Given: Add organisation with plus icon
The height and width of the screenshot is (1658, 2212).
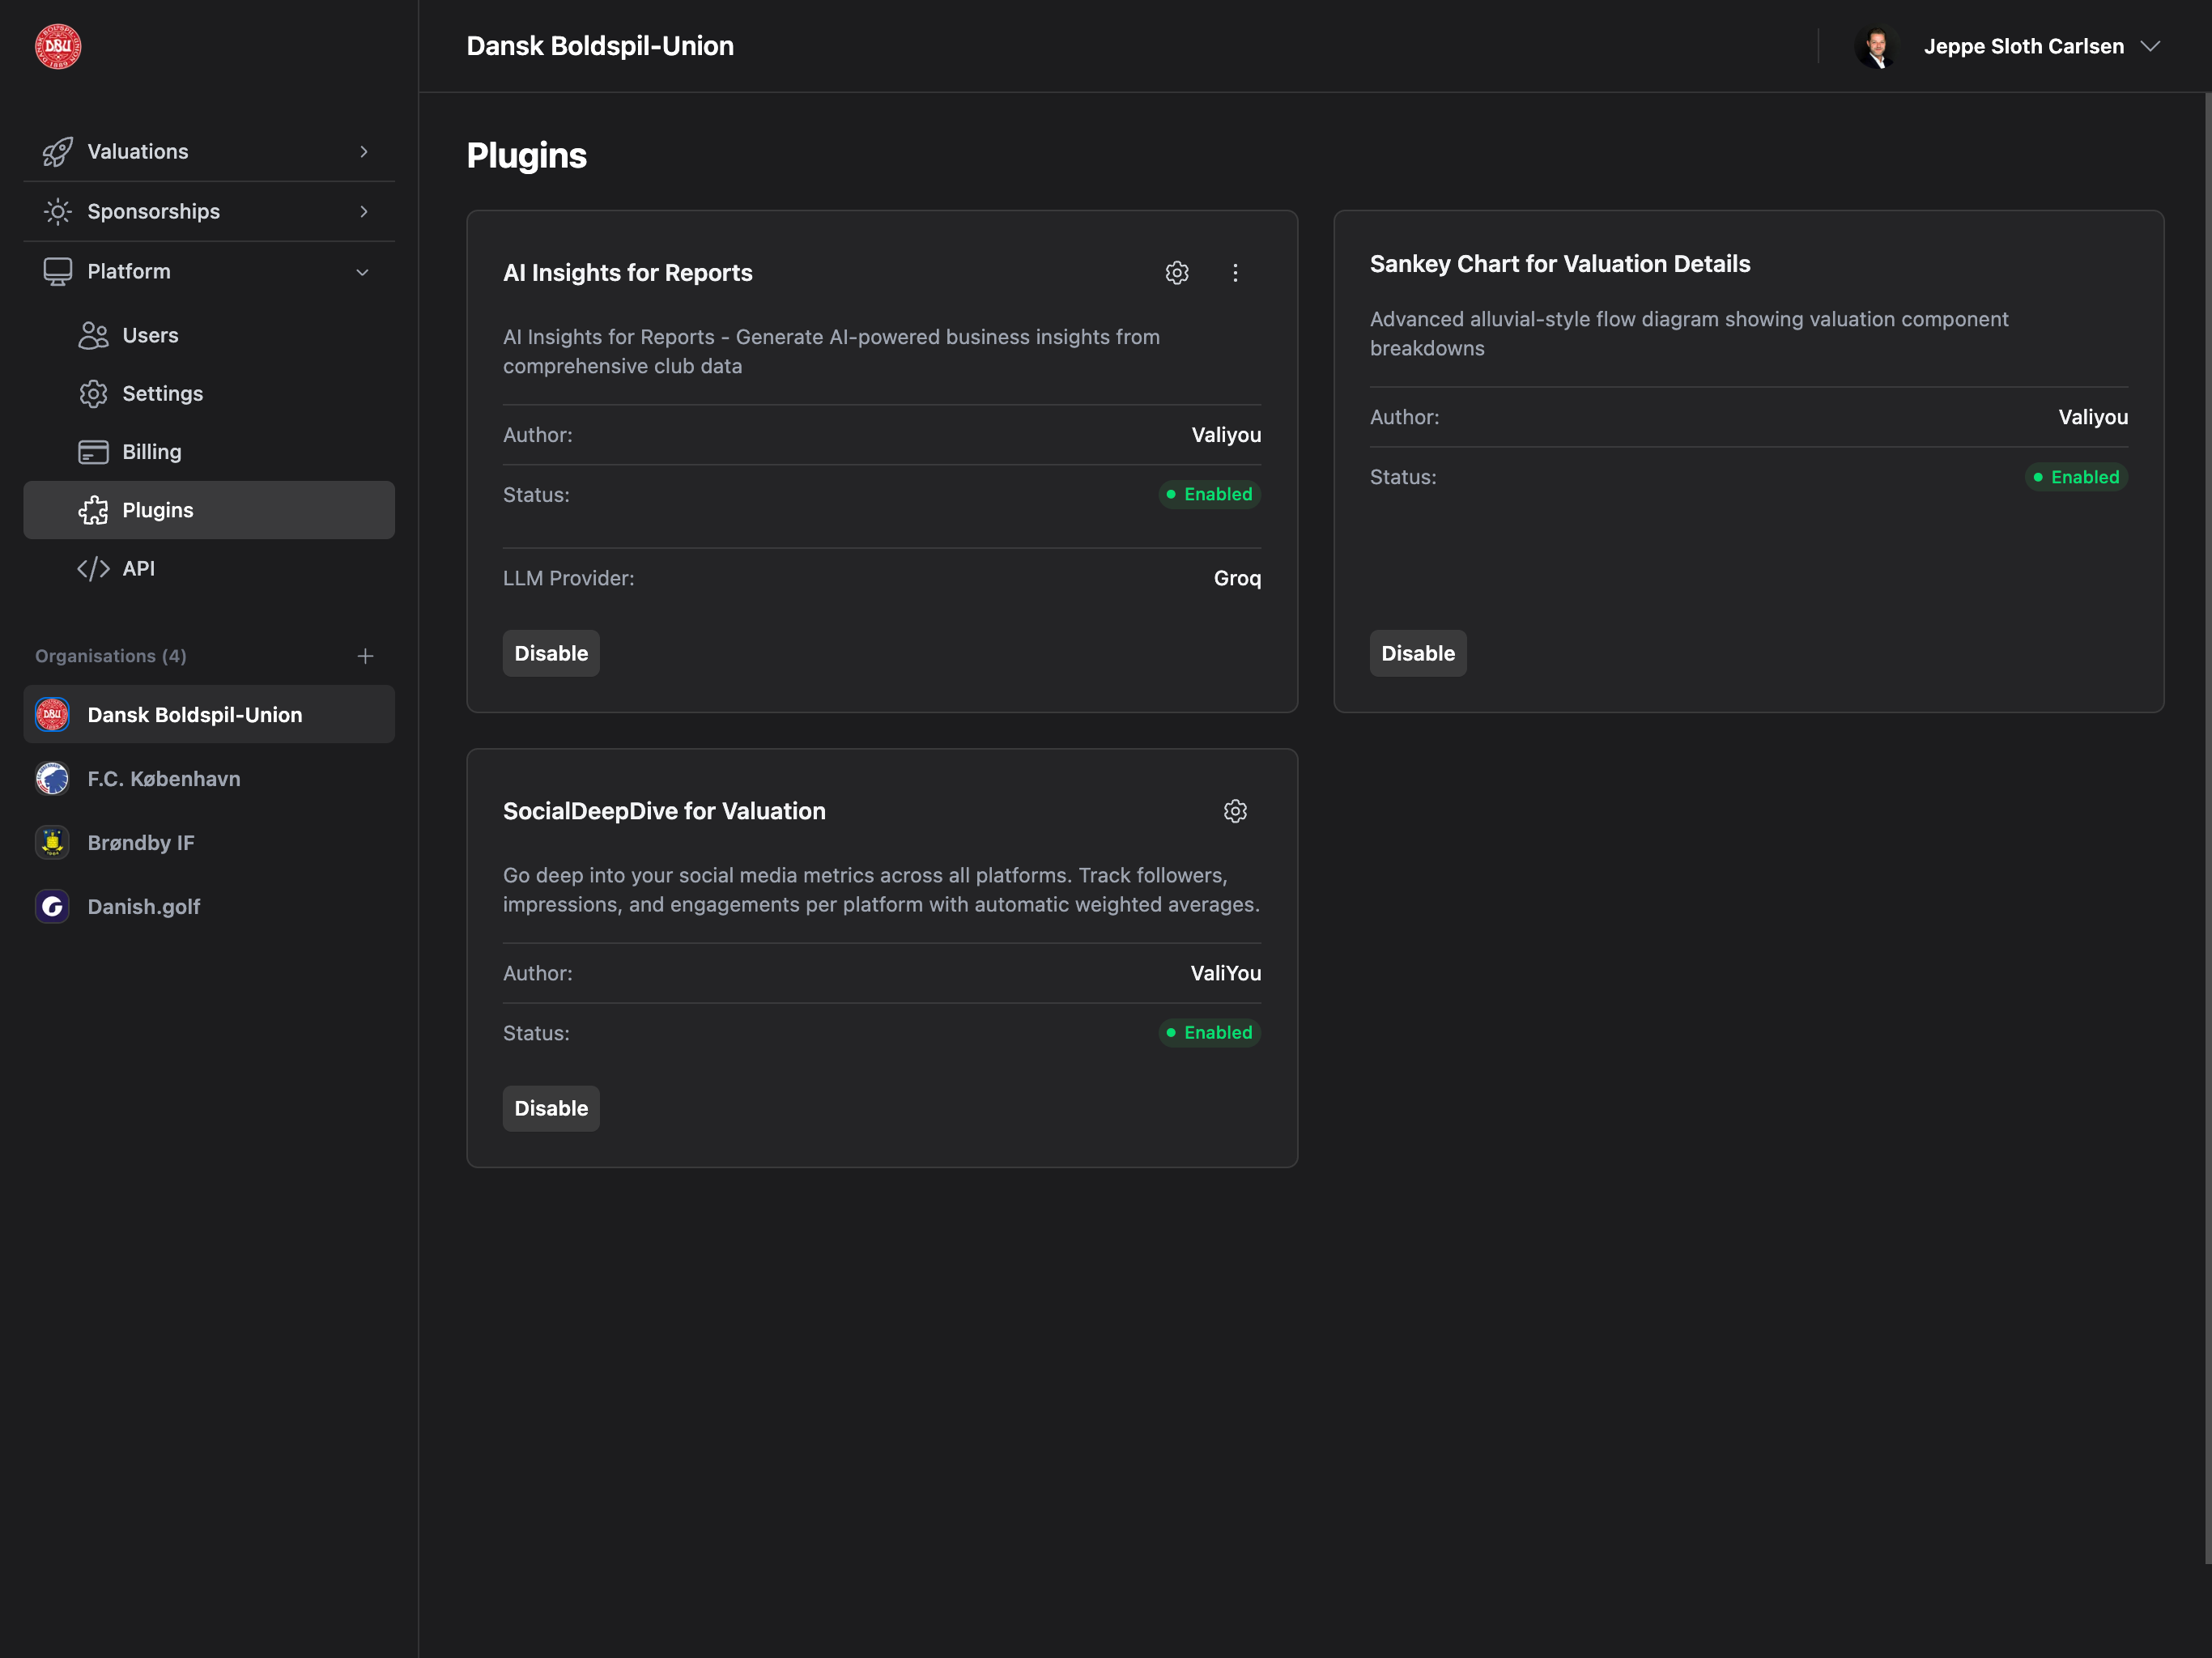Looking at the screenshot, I should 365,656.
